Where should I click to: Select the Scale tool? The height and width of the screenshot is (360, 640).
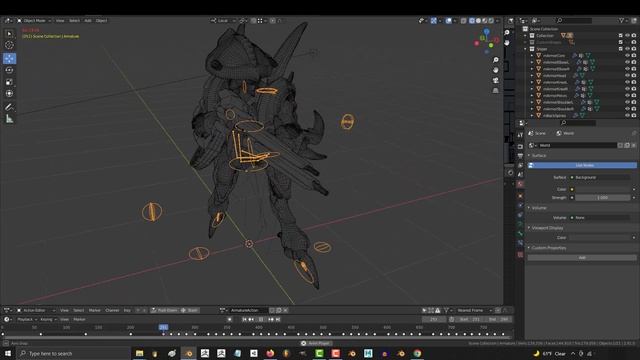tap(9, 82)
